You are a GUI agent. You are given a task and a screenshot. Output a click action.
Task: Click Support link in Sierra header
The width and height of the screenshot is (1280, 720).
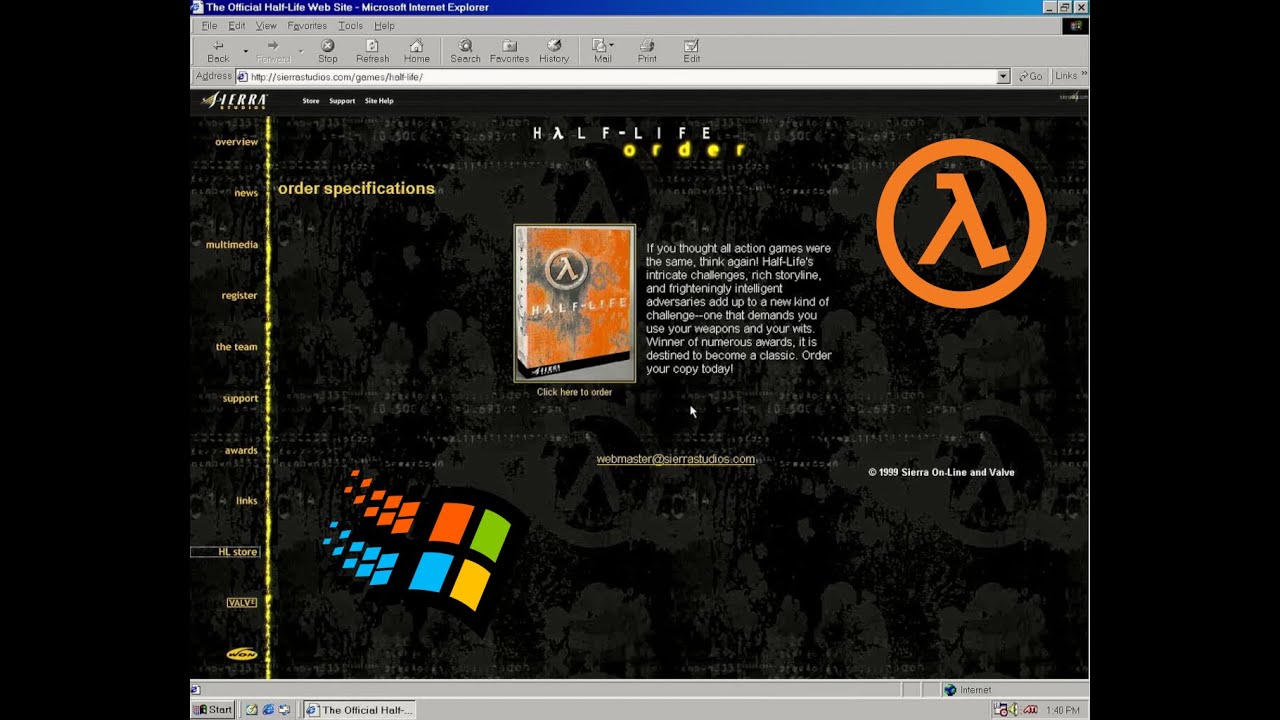pos(342,101)
